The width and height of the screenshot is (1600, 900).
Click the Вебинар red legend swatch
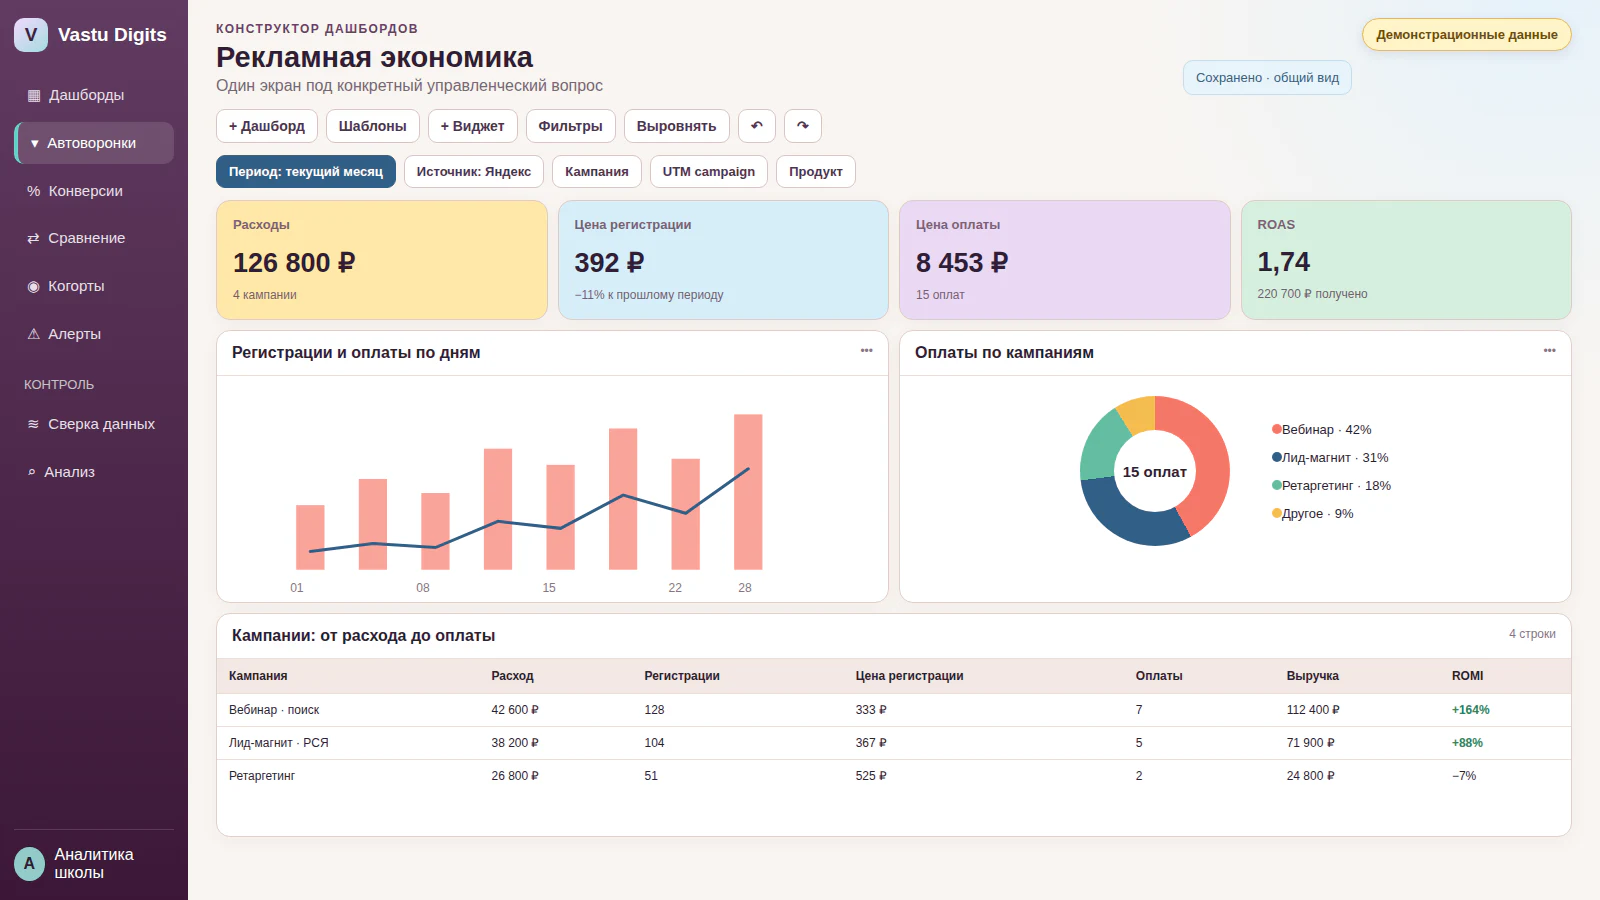(1277, 429)
